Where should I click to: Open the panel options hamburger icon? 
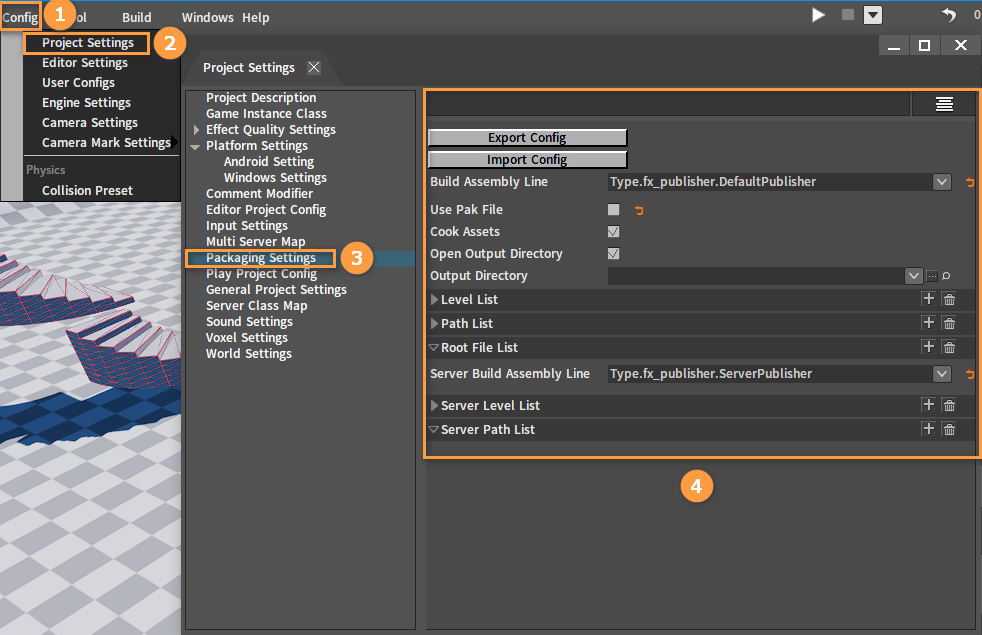(944, 104)
